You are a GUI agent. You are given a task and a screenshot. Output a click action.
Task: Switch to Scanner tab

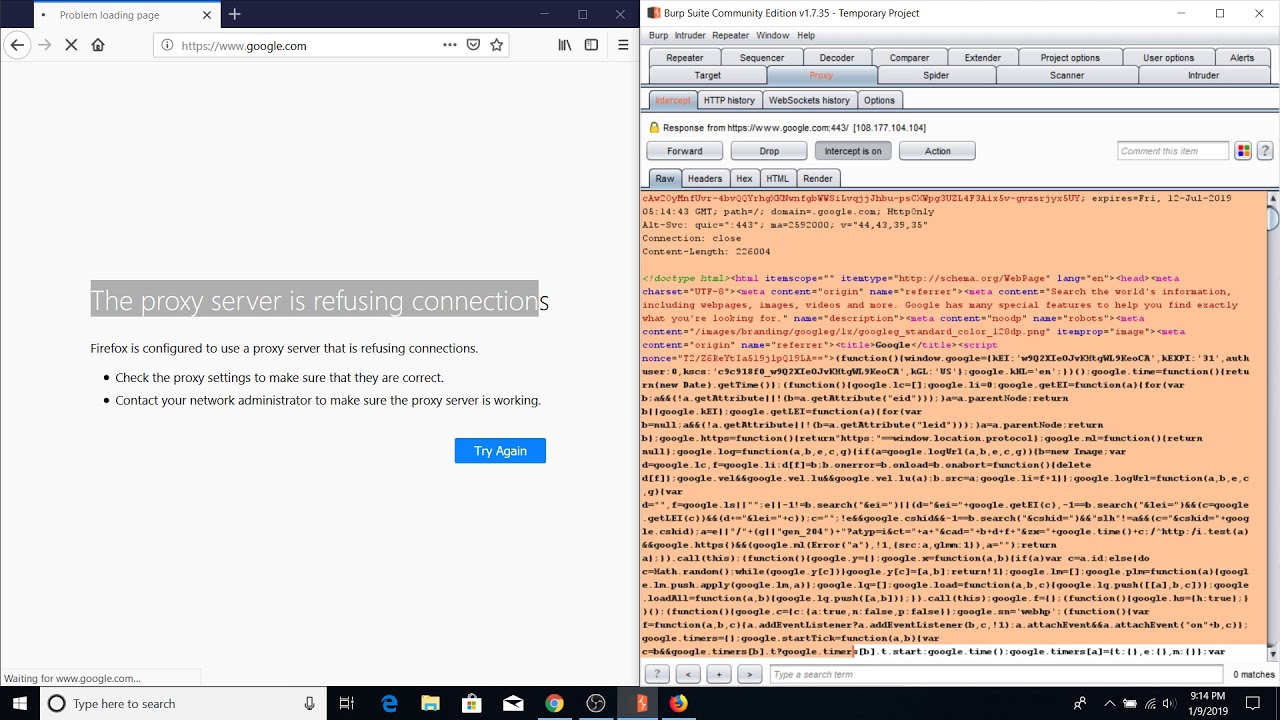(x=1067, y=76)
